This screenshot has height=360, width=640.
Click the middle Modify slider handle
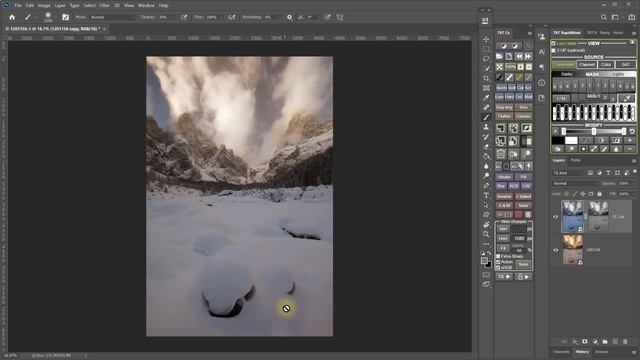click(594, 131)
